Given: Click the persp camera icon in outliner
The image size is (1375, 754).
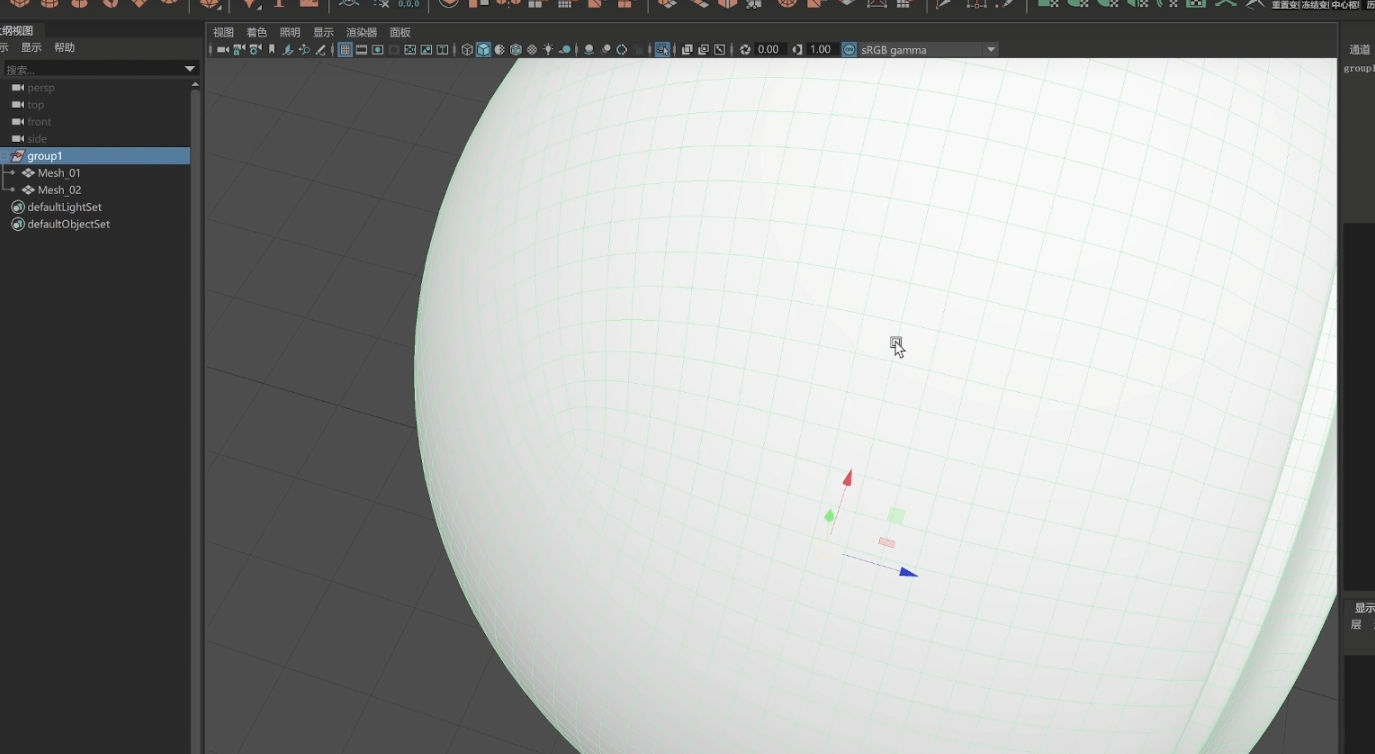Looking at the screenshot, I should coord(17,88).
